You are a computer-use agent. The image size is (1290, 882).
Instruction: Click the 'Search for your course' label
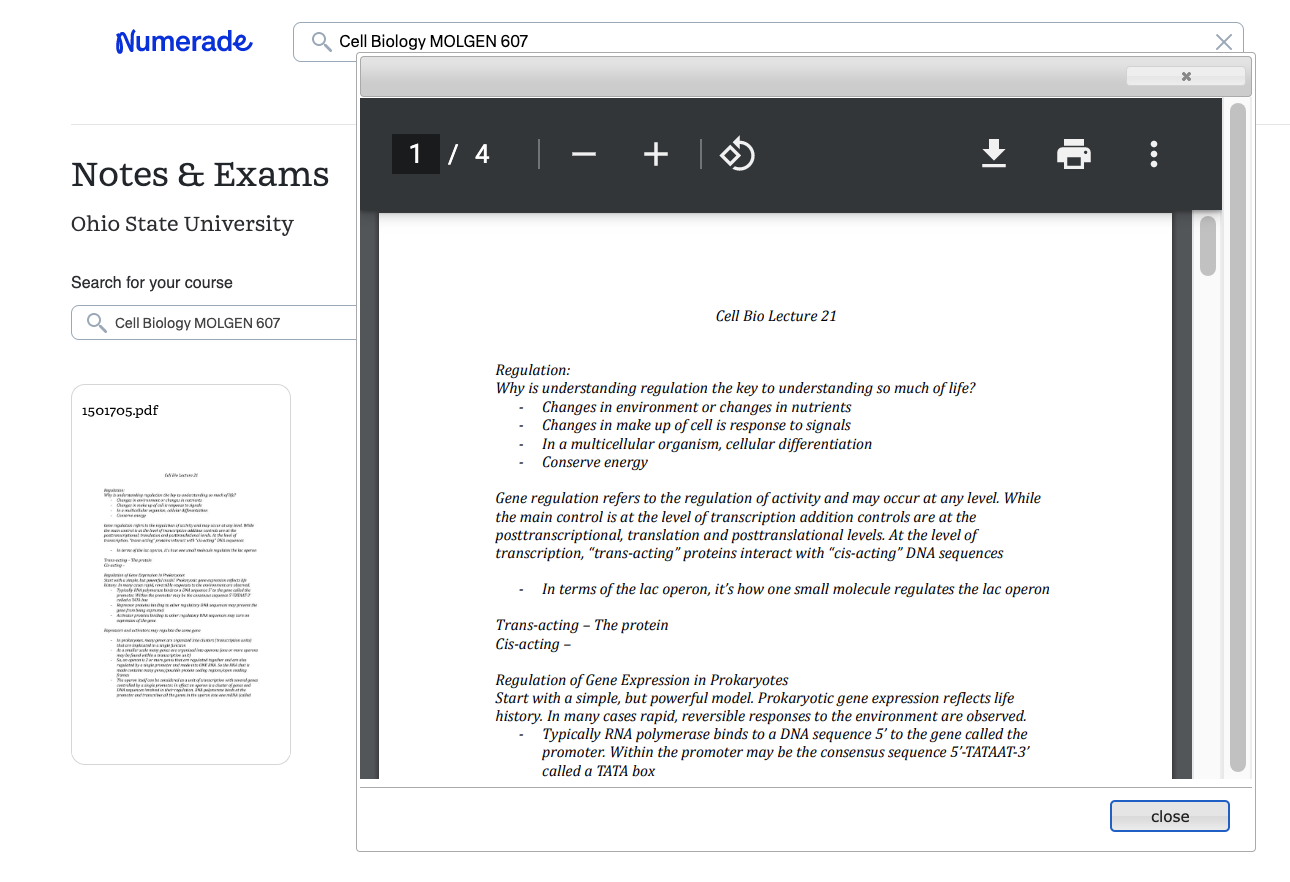tap(152, 283)
